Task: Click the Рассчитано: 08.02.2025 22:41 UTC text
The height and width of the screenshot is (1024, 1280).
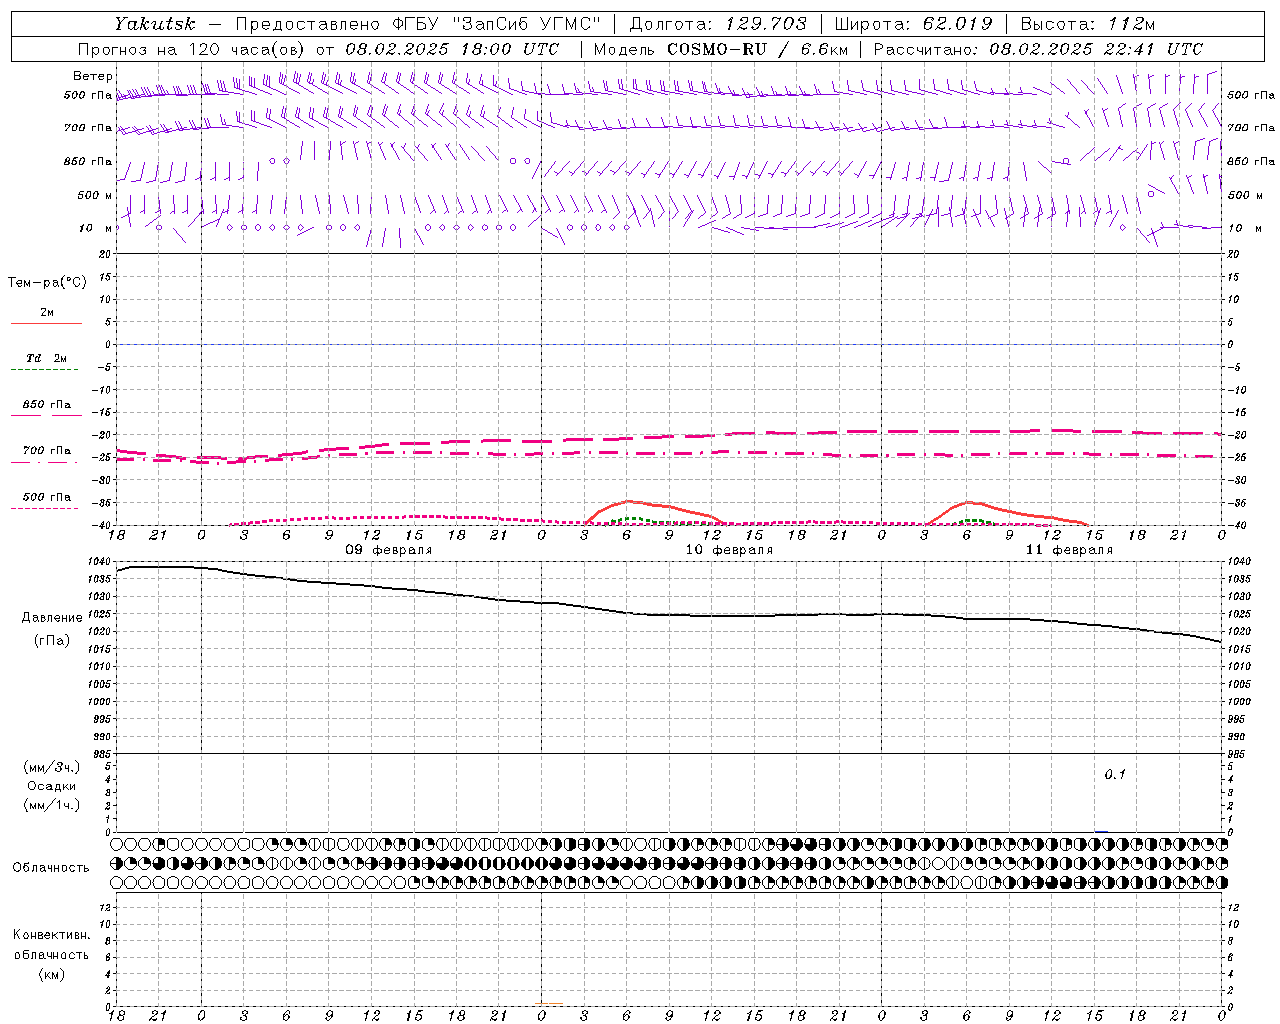Action: tap(1038, 49)
